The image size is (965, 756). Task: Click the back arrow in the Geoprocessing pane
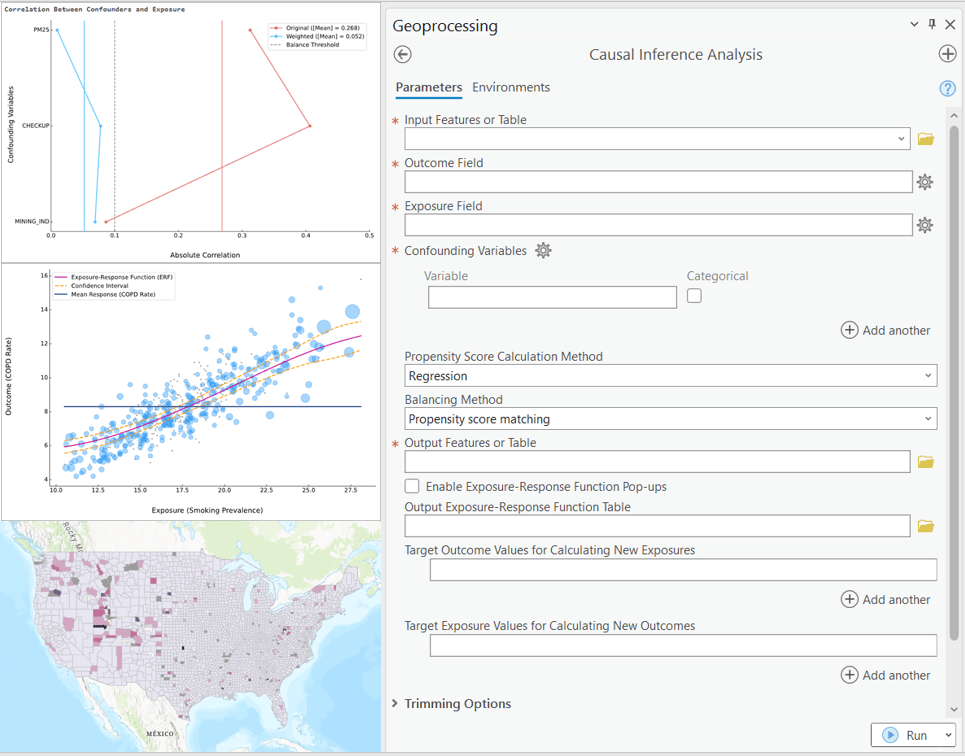[x=402, y=54]
